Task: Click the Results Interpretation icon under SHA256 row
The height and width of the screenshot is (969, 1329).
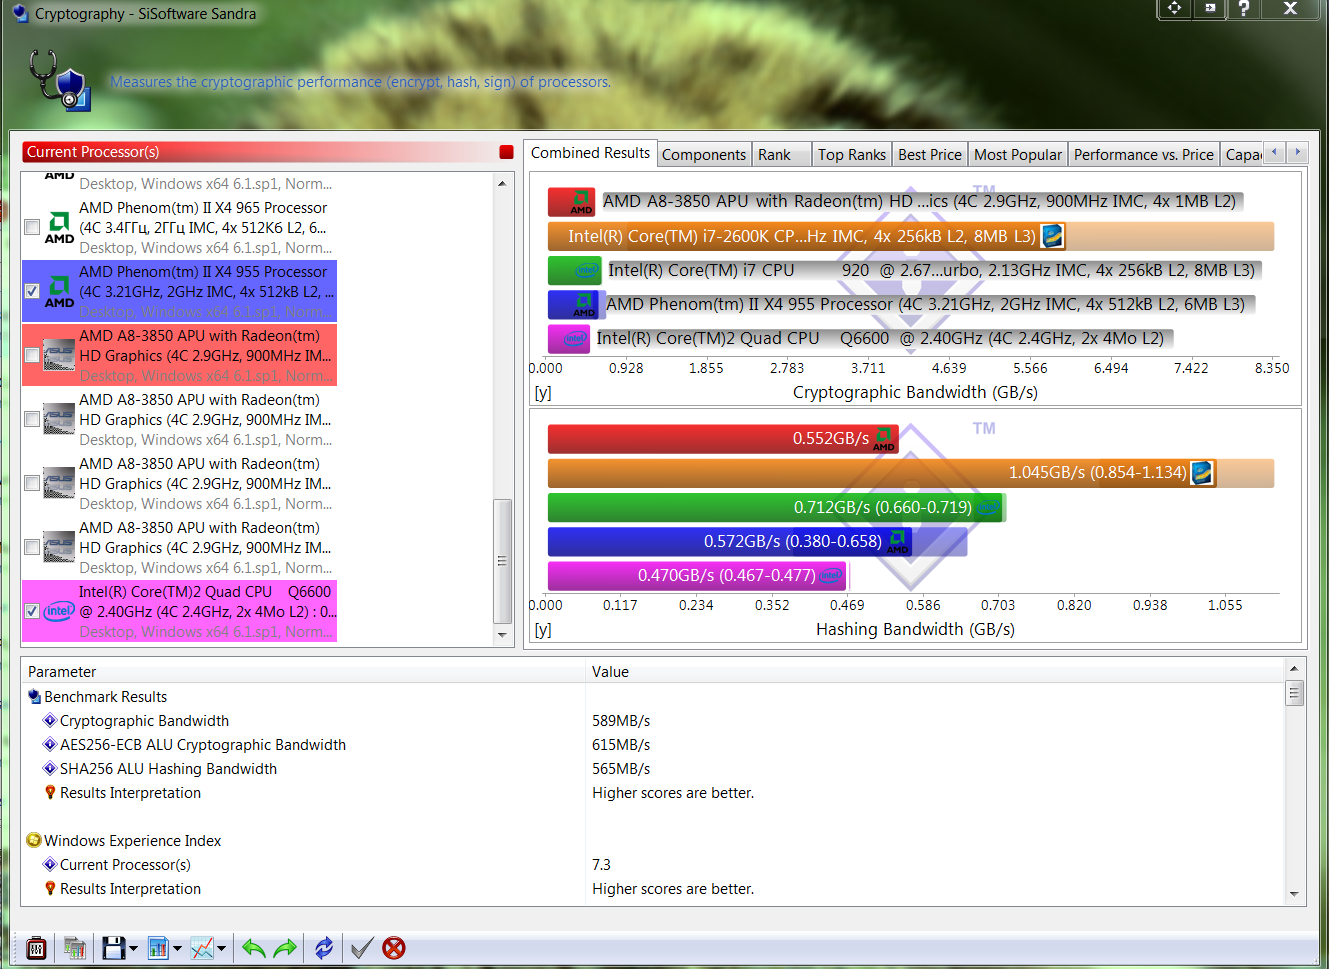Action: (x=50, y=793)
